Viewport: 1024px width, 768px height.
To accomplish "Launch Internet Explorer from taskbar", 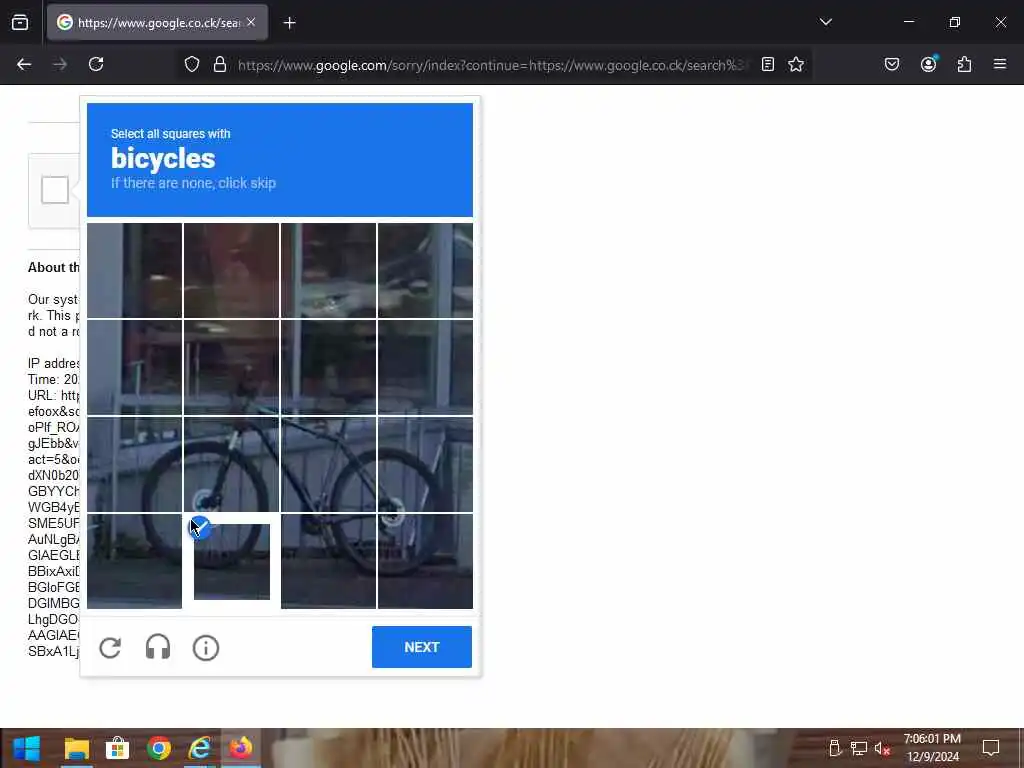I will (200, 748).
